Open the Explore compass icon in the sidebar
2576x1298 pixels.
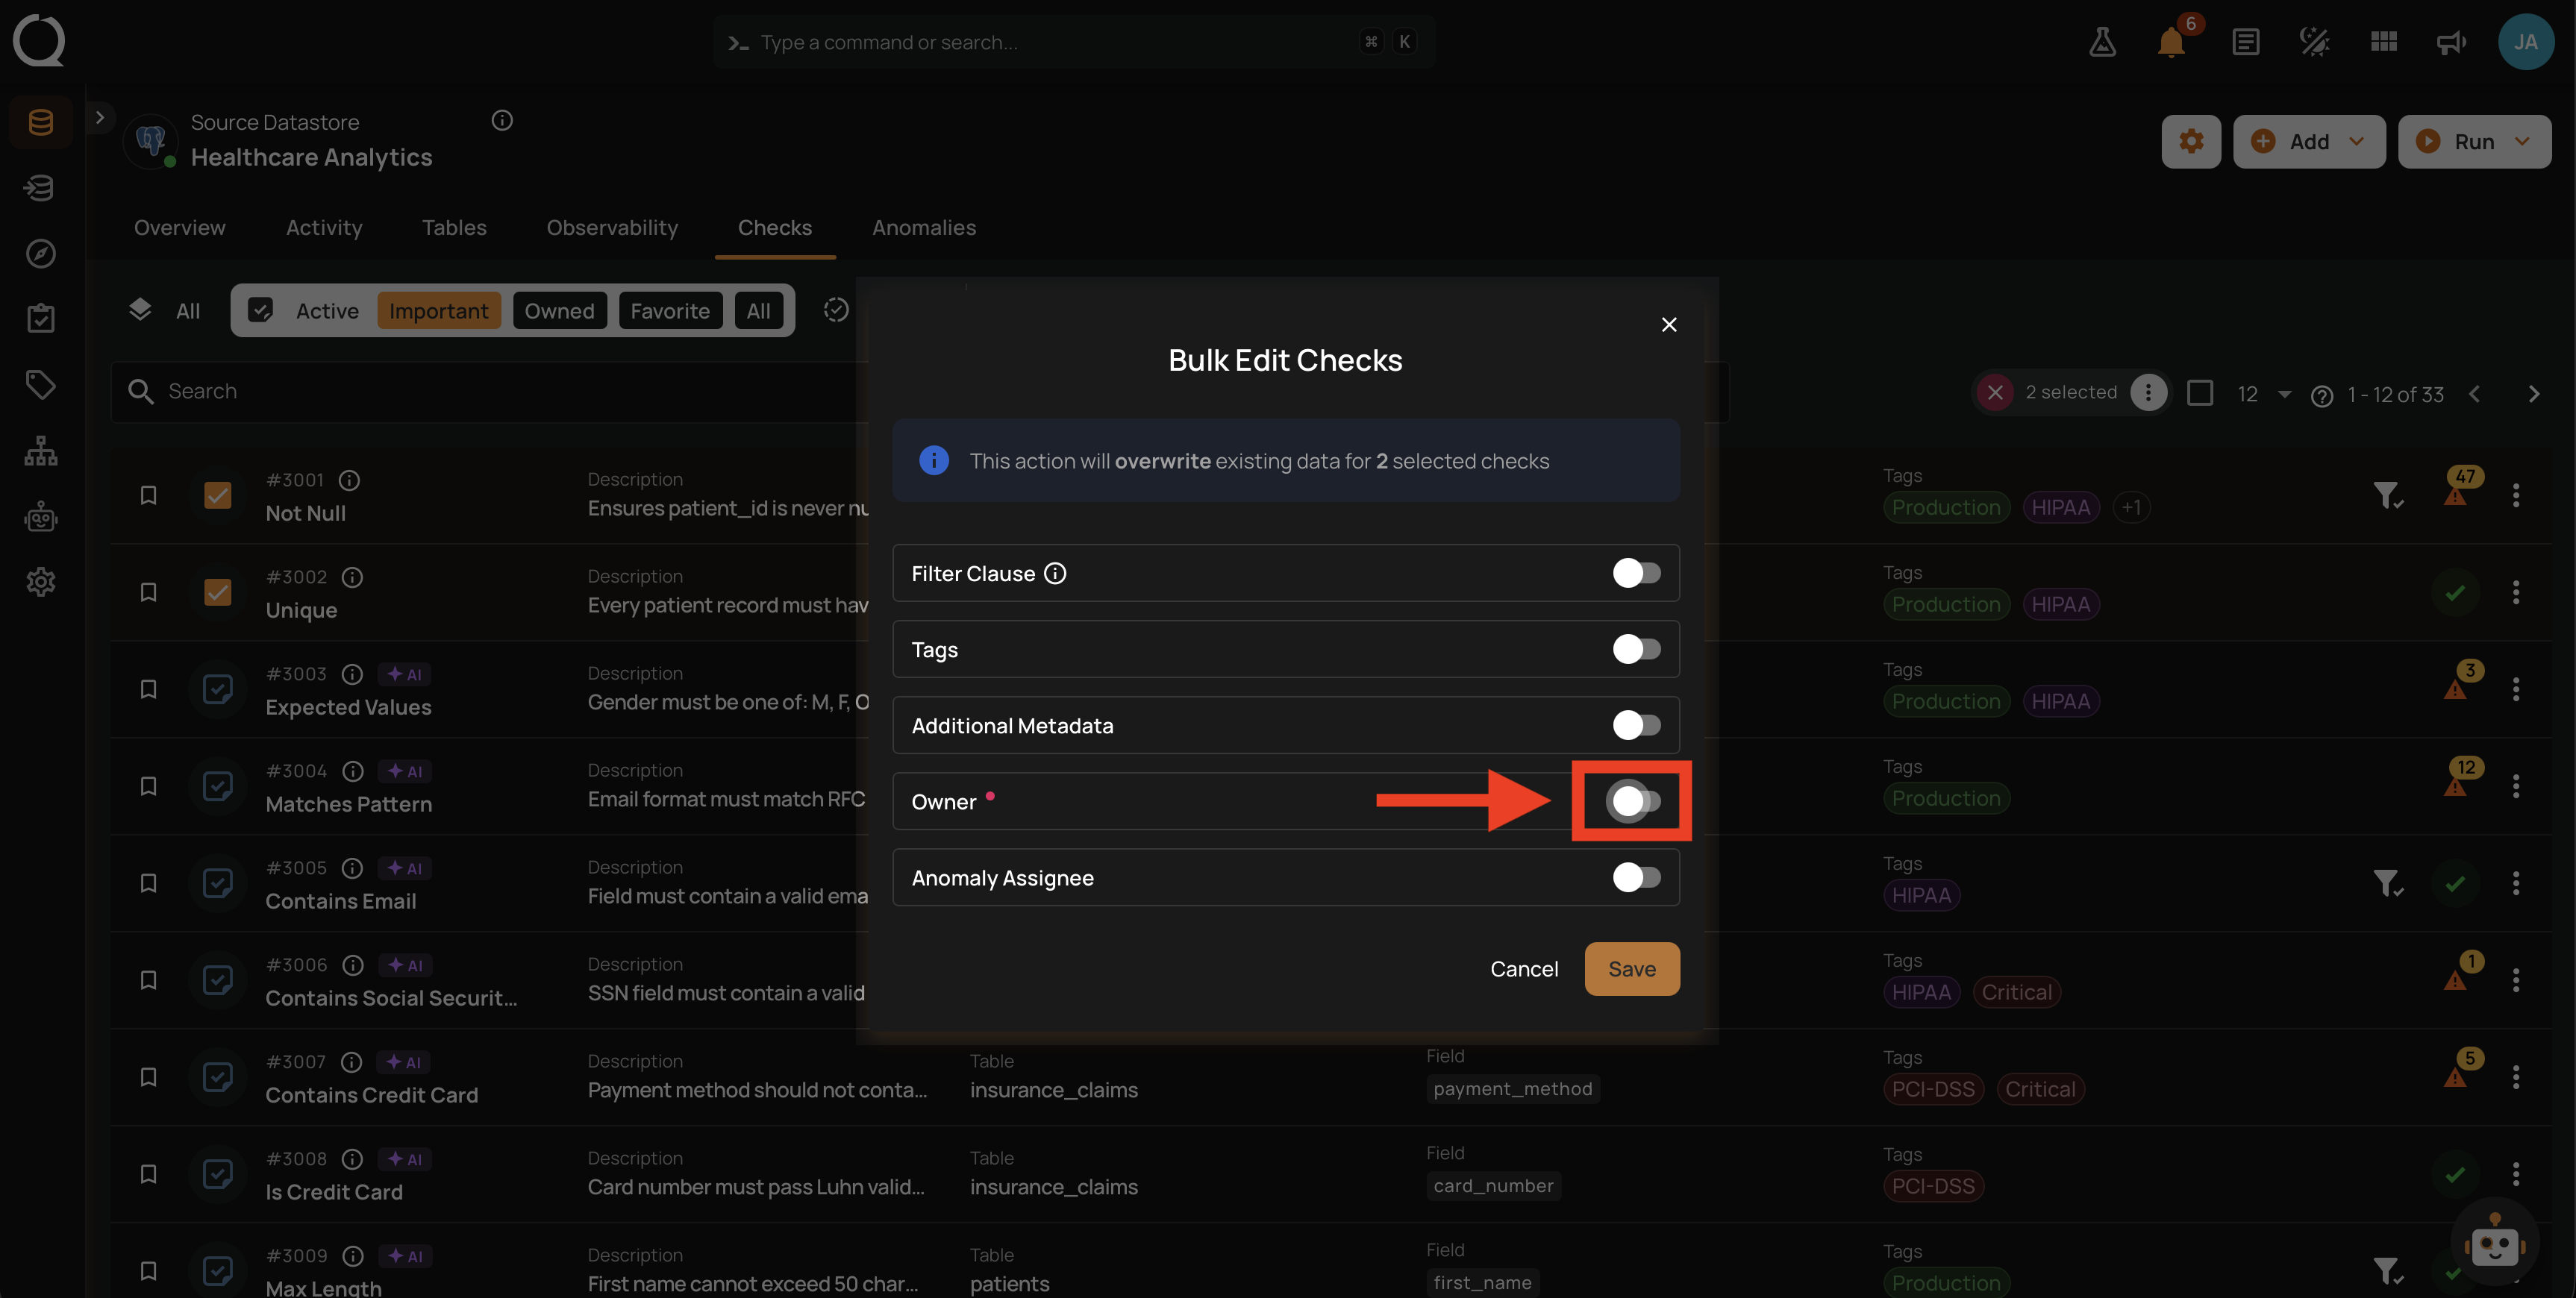40,253
